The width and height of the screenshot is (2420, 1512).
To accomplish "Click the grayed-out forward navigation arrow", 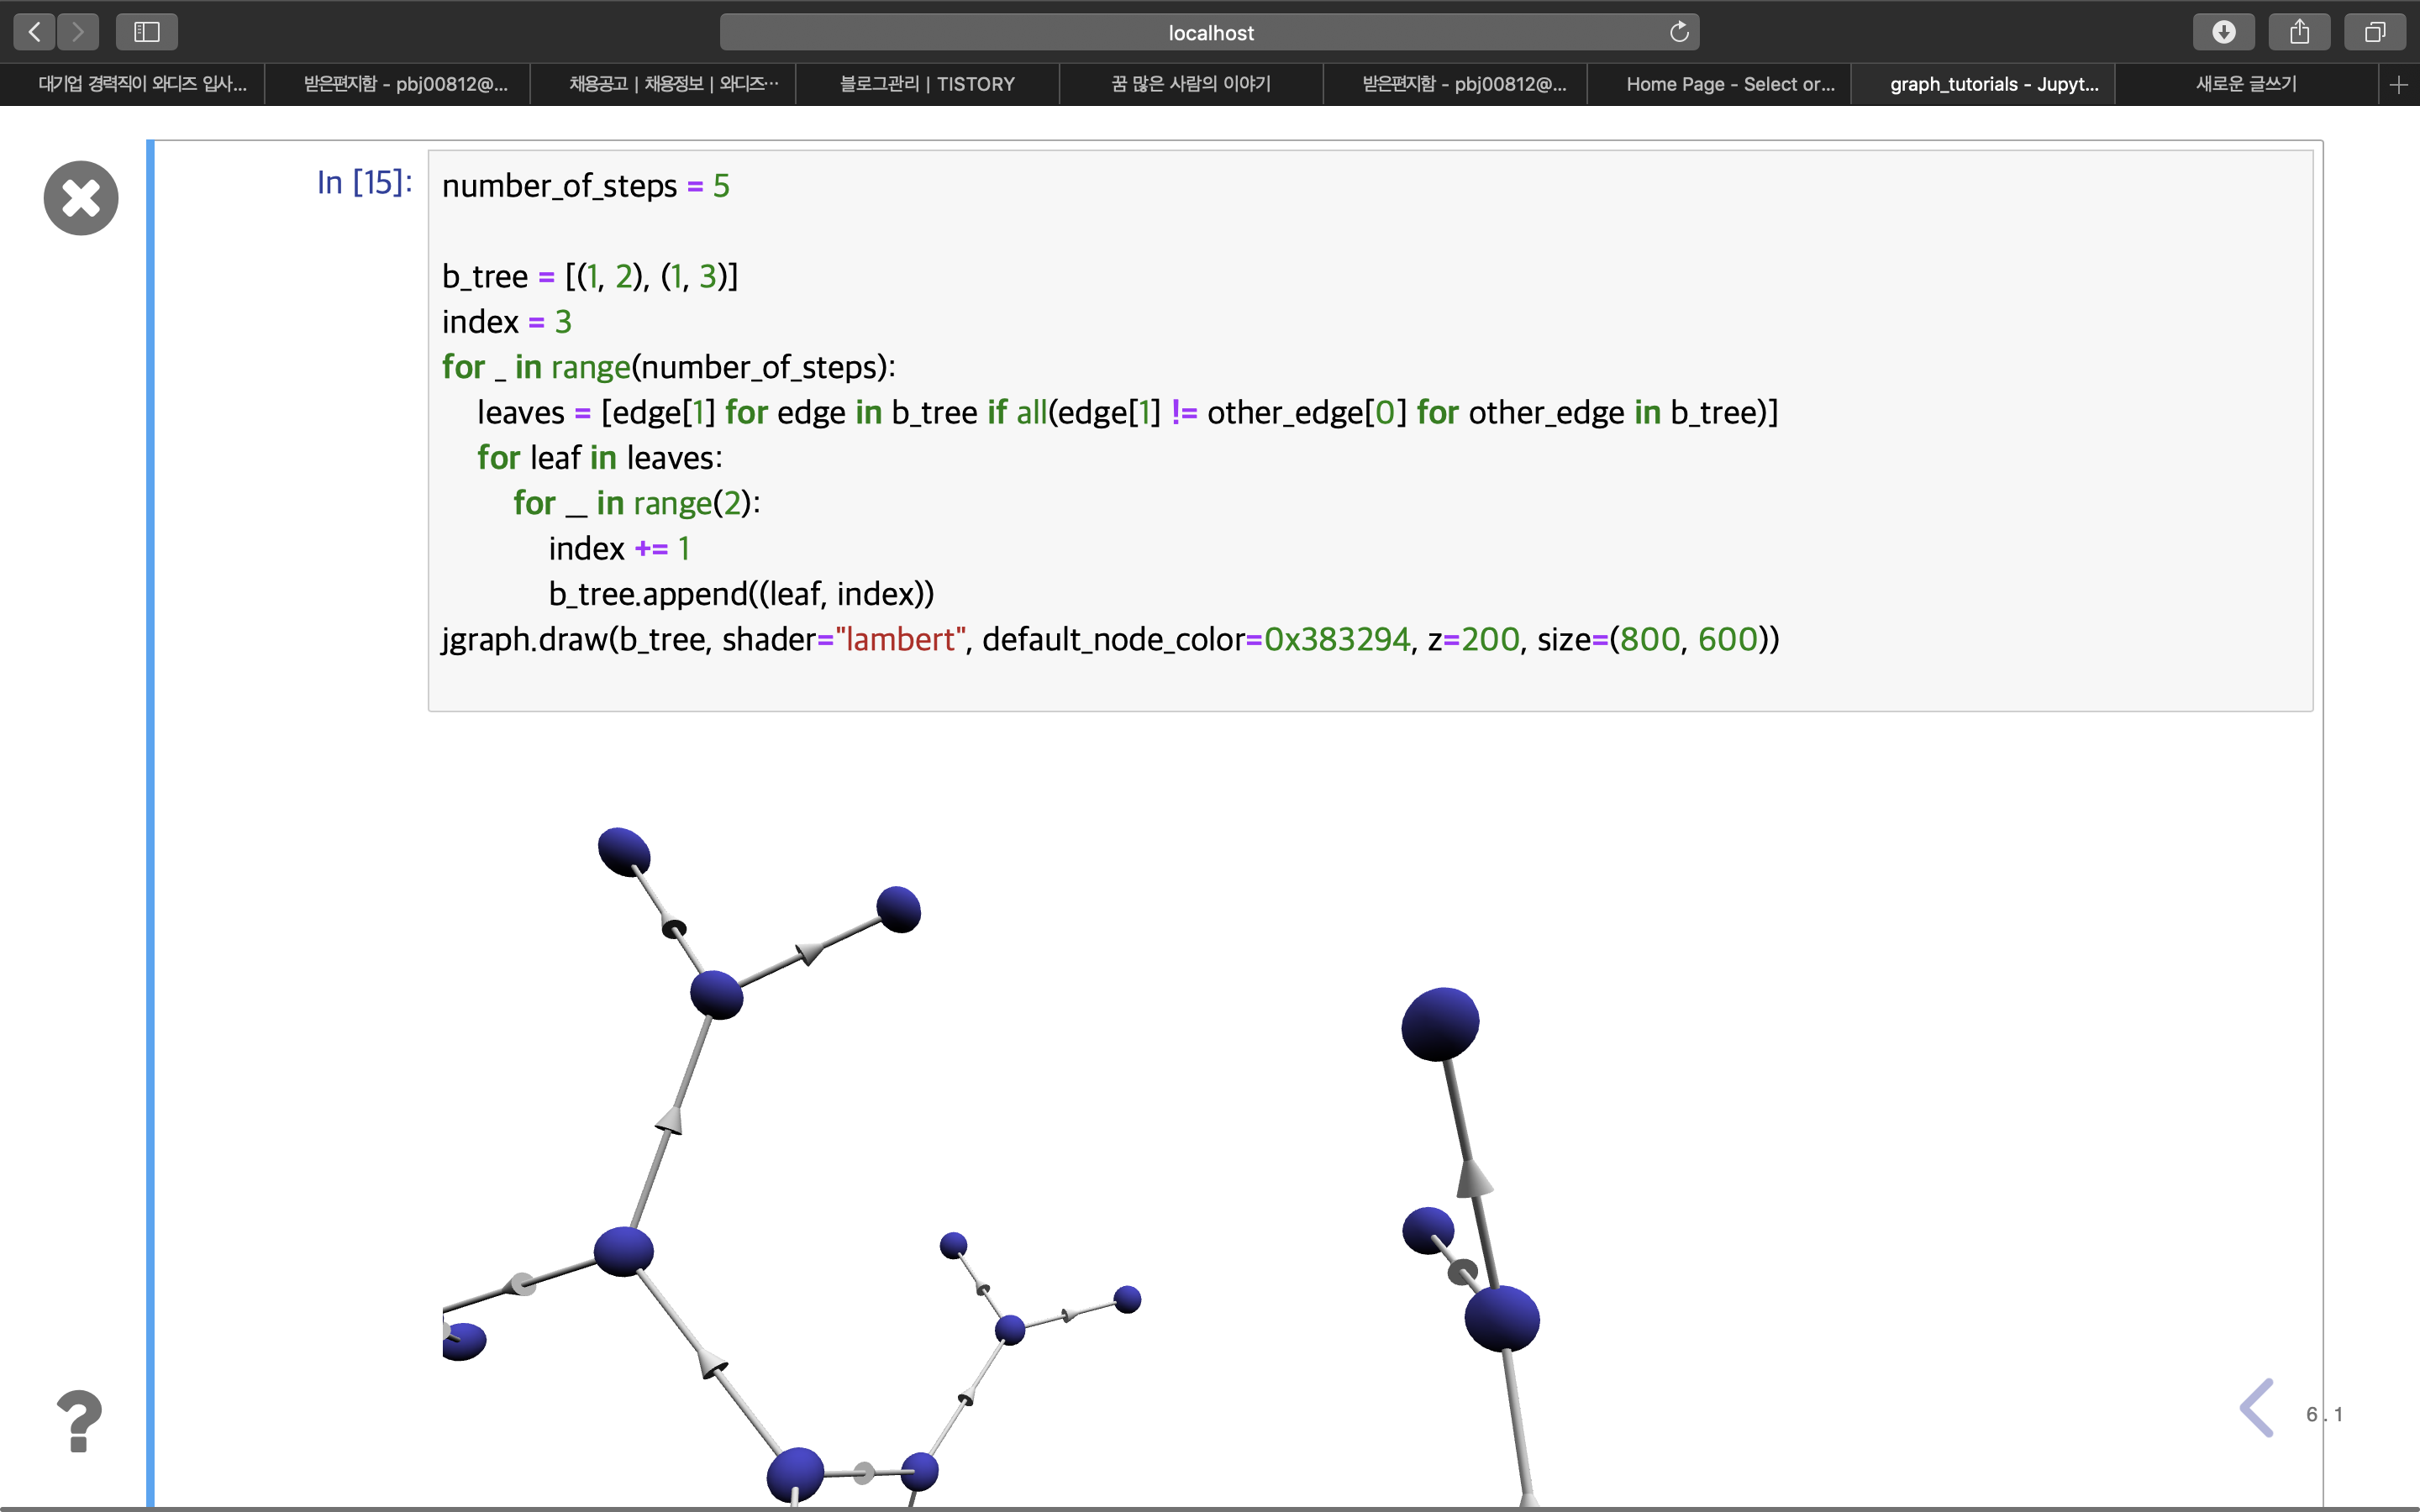I will 78,31.
